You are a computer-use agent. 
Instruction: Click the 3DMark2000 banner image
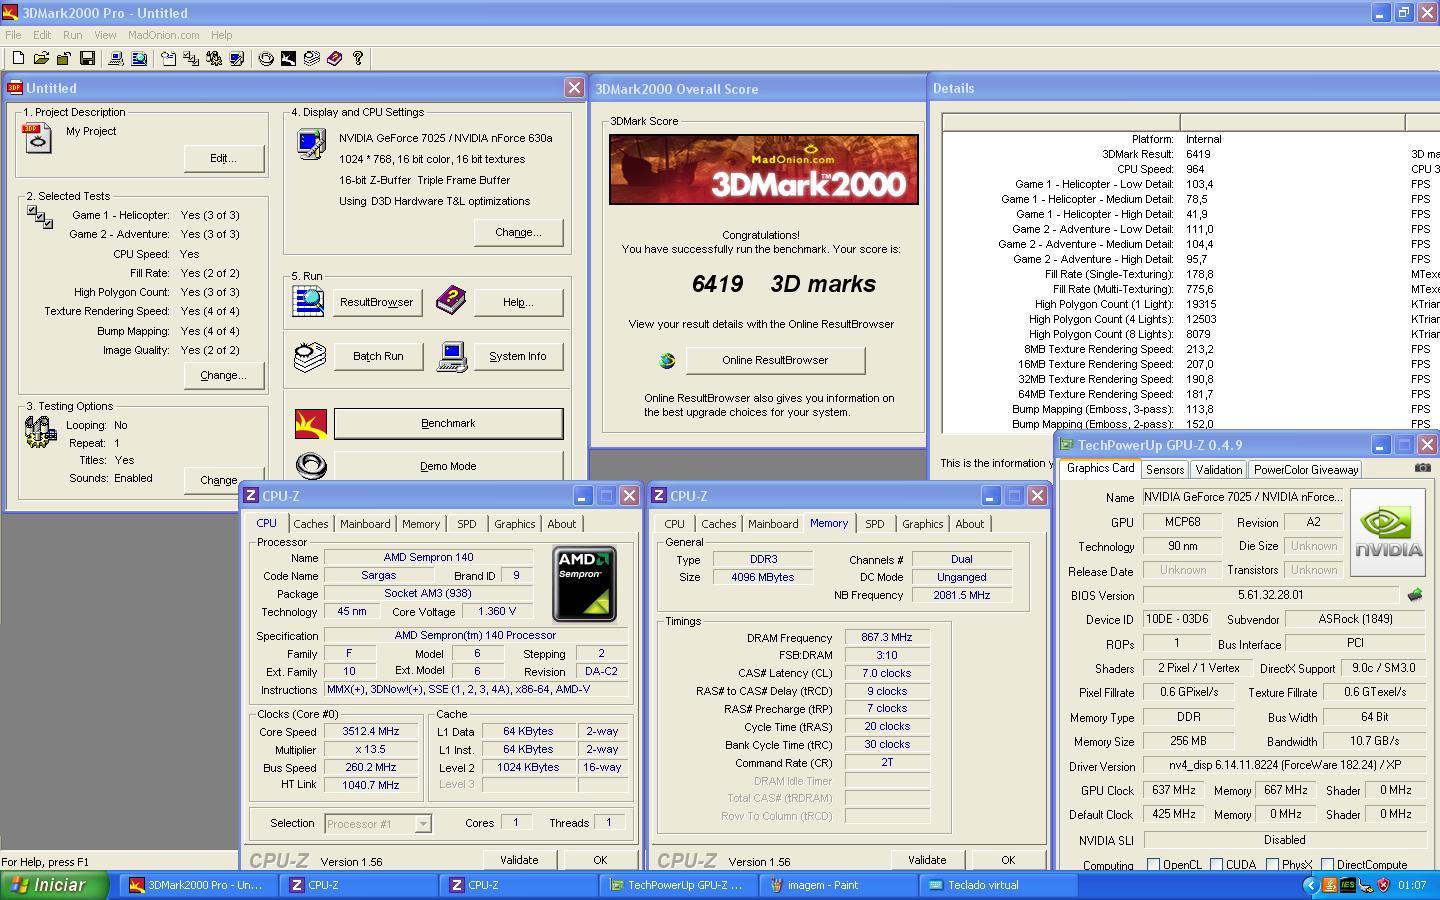(x=764, y=170)
